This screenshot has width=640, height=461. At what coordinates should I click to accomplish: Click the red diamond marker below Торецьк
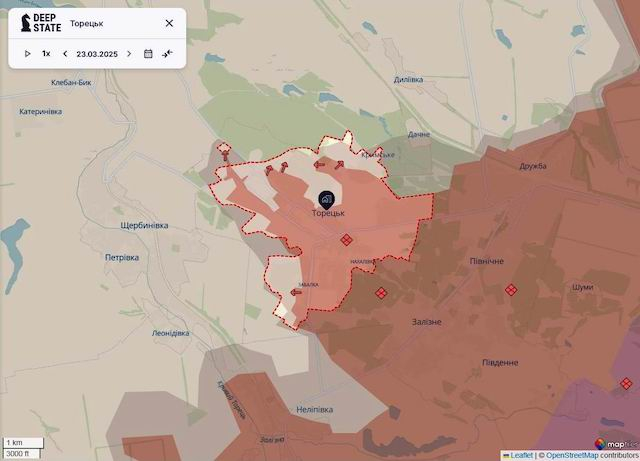(346, 240)
